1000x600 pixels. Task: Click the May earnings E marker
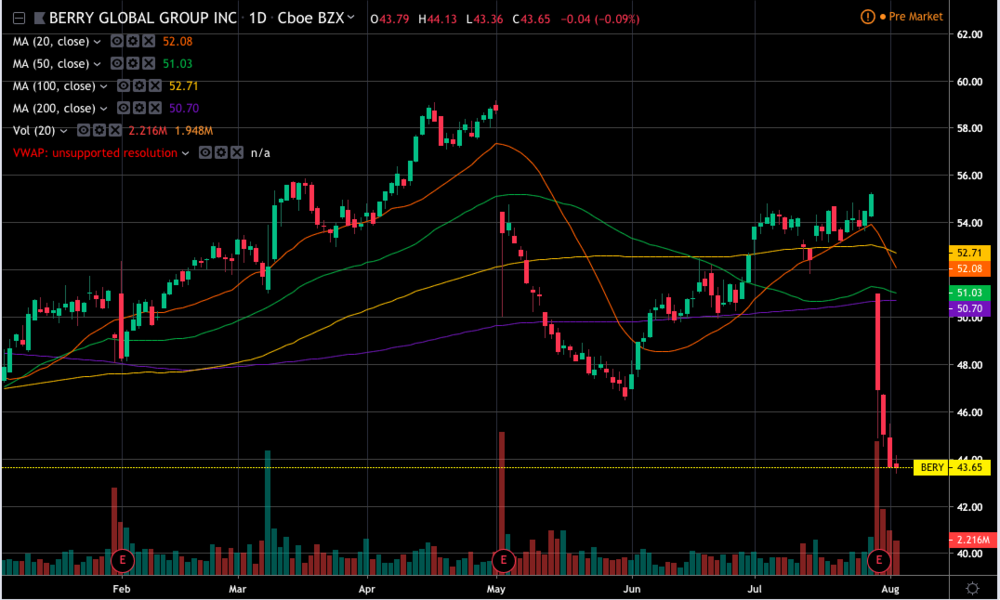click(502, 558)
